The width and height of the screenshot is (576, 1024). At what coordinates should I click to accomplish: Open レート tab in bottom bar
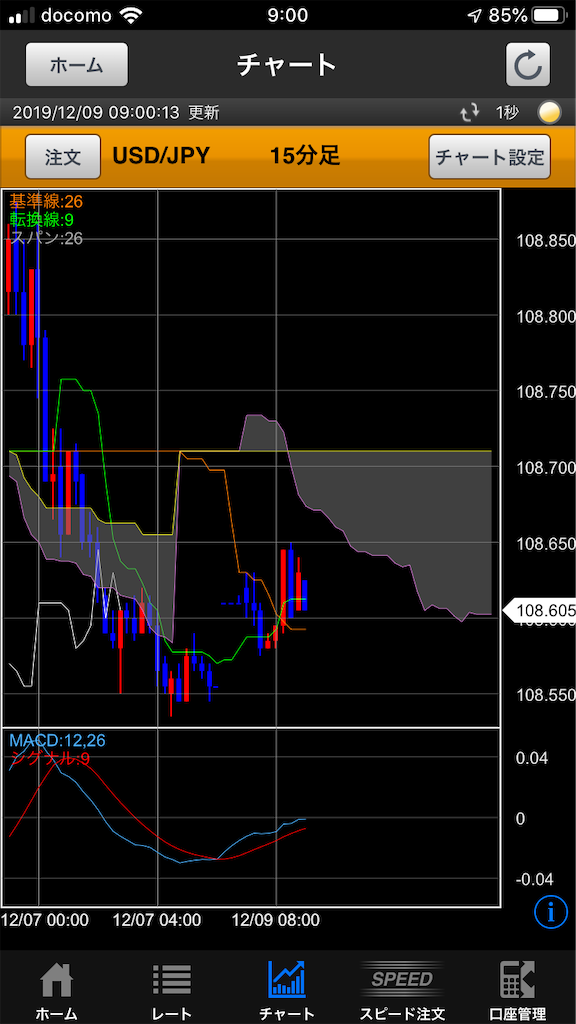tap(171, 990)
